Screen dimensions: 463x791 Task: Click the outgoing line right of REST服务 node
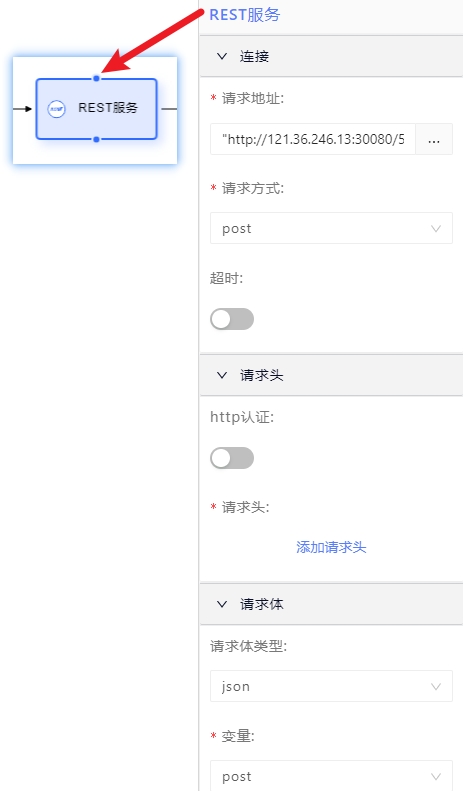click(169, 108)
